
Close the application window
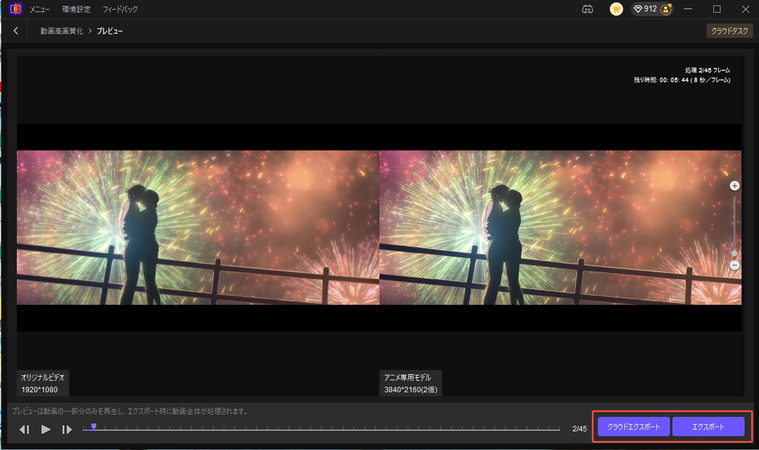click(745, 9)
